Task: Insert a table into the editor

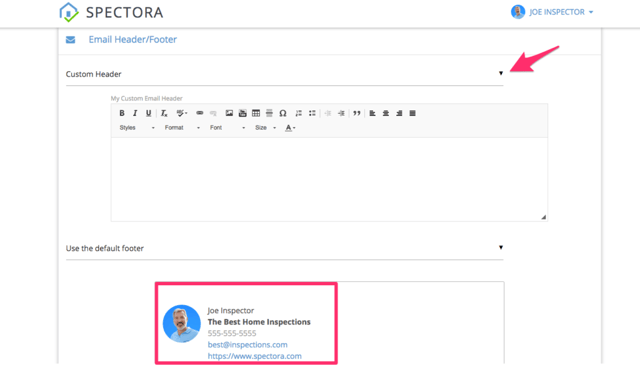Action: click(x=256, y=113)
